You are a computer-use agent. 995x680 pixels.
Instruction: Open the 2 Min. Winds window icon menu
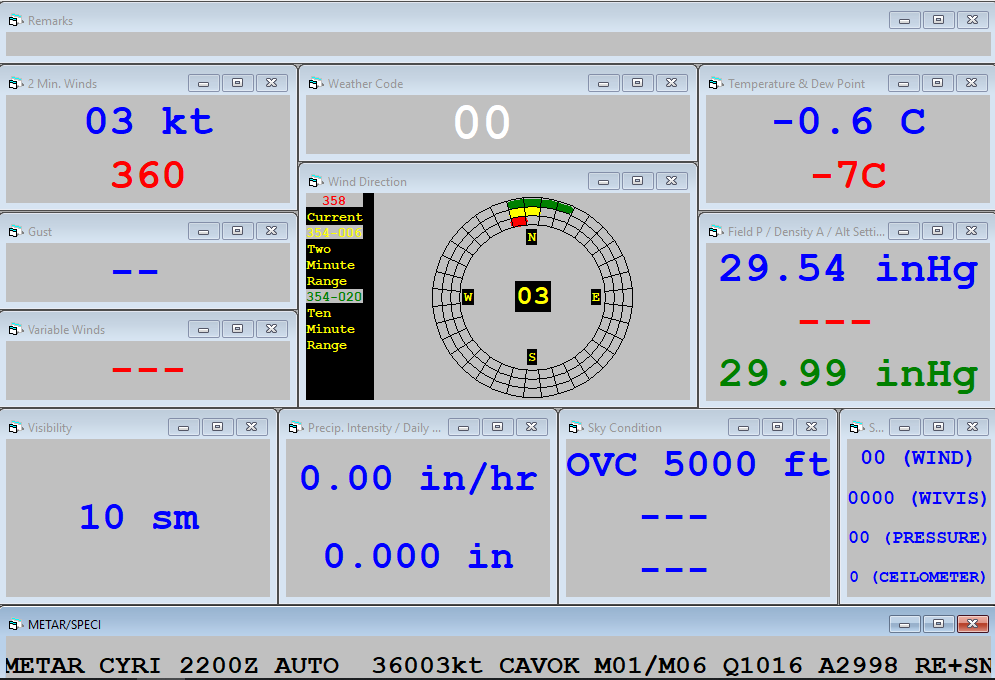(x=15, y=84)
